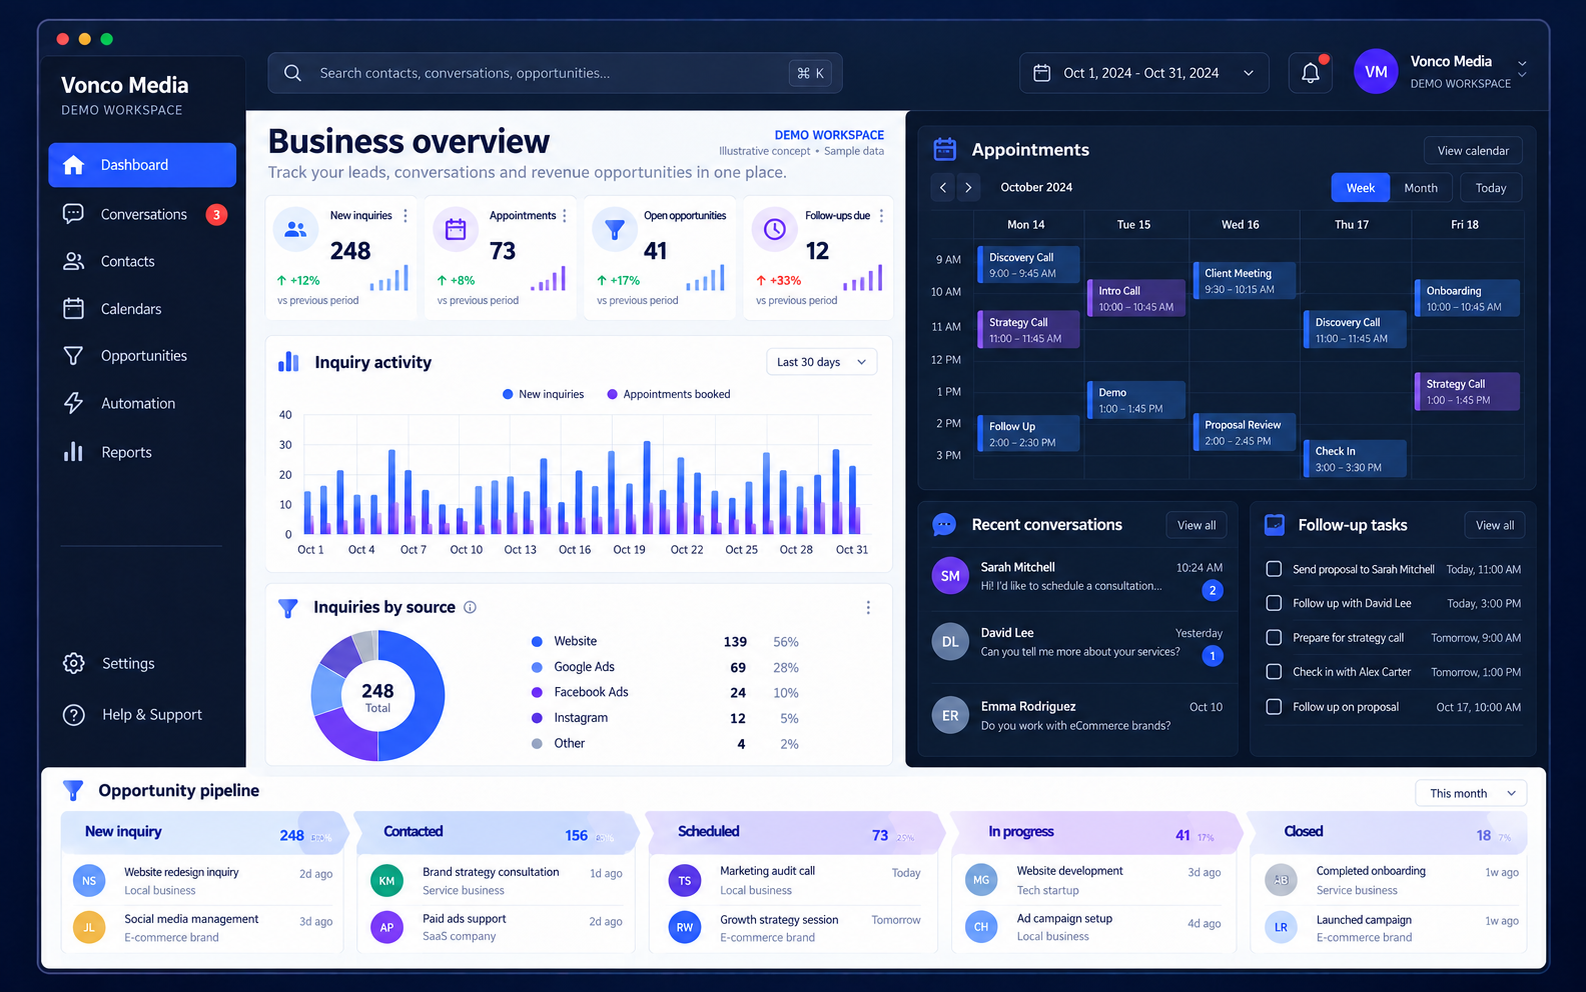Click View all in Follow-up tasks
Screen dimensions: 1586x992
pyautogui.click(x=1495, y=525)
